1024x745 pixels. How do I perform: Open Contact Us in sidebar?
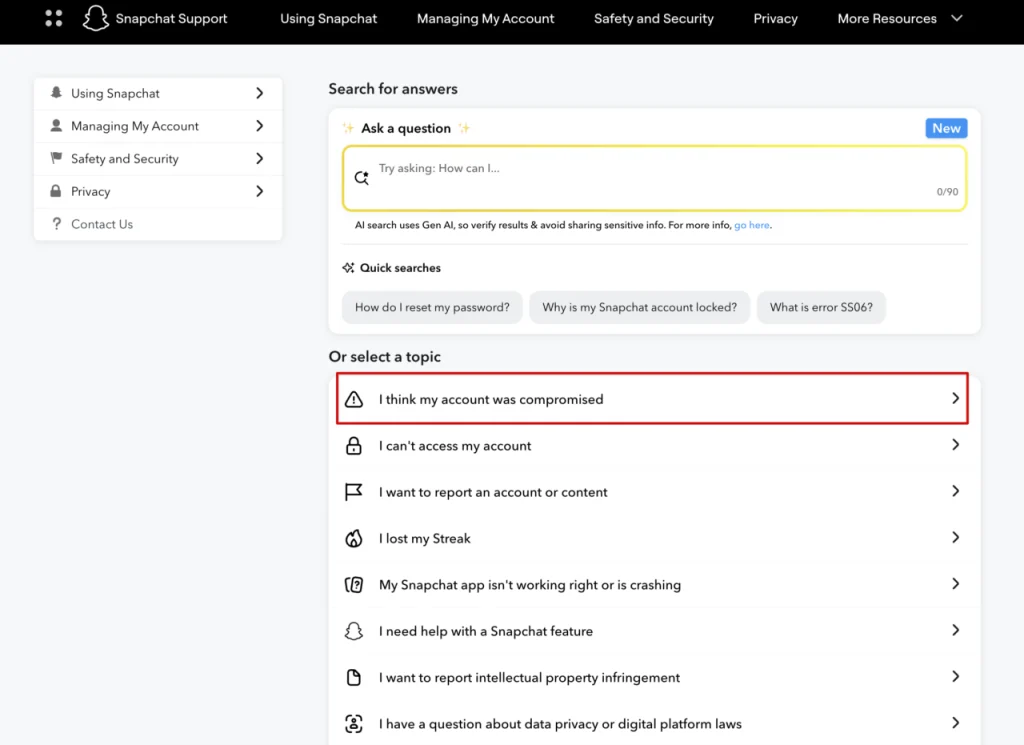[x=101, y=224]
